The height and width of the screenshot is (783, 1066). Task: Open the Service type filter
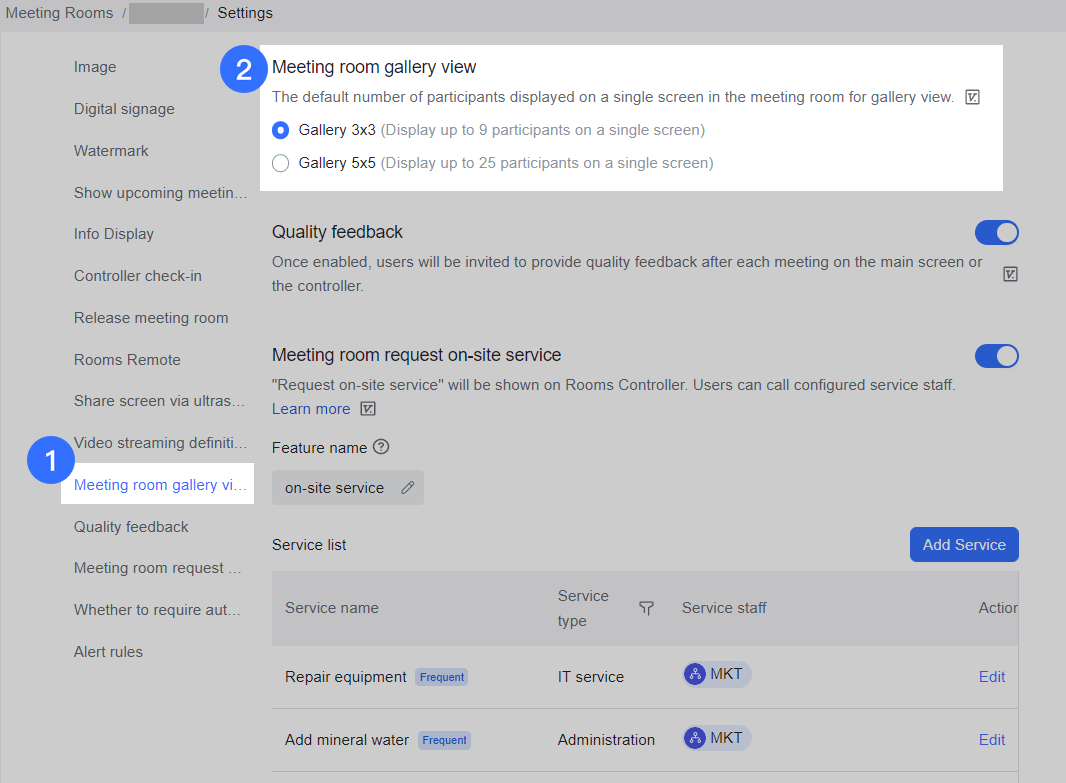[x=646, y=607]
